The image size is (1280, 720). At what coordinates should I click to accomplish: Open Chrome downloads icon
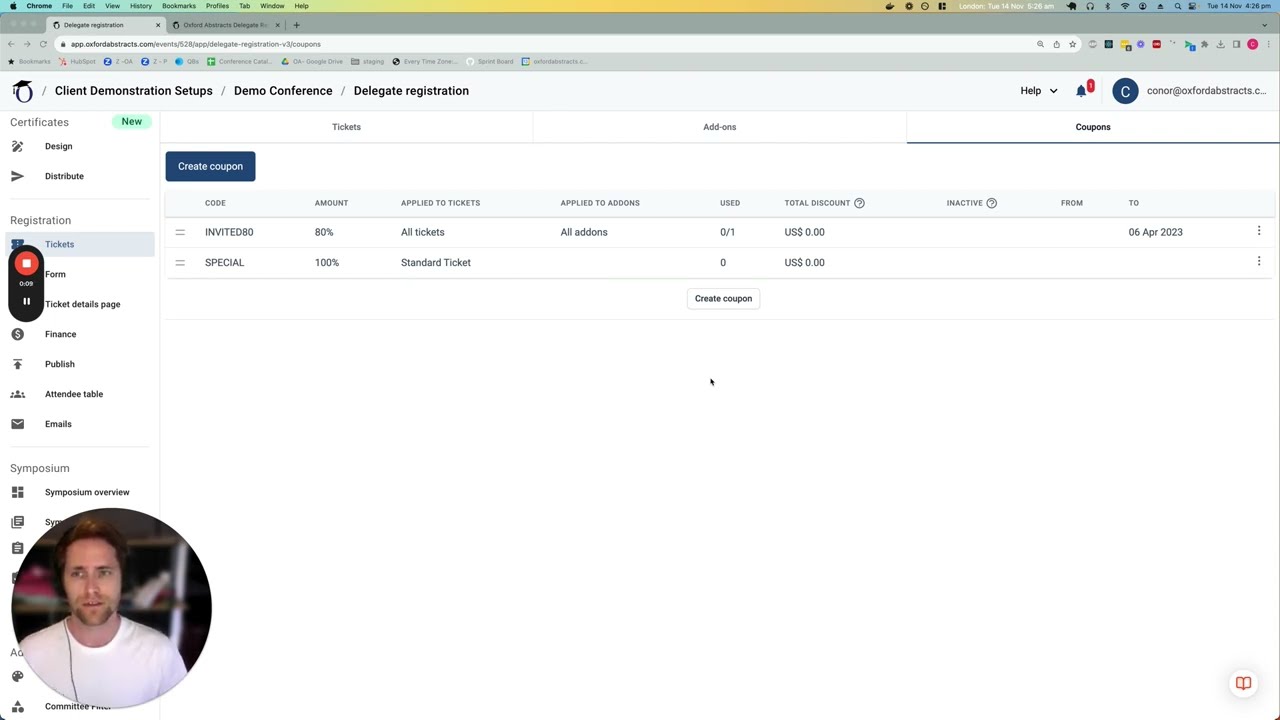pos(1220,44)
